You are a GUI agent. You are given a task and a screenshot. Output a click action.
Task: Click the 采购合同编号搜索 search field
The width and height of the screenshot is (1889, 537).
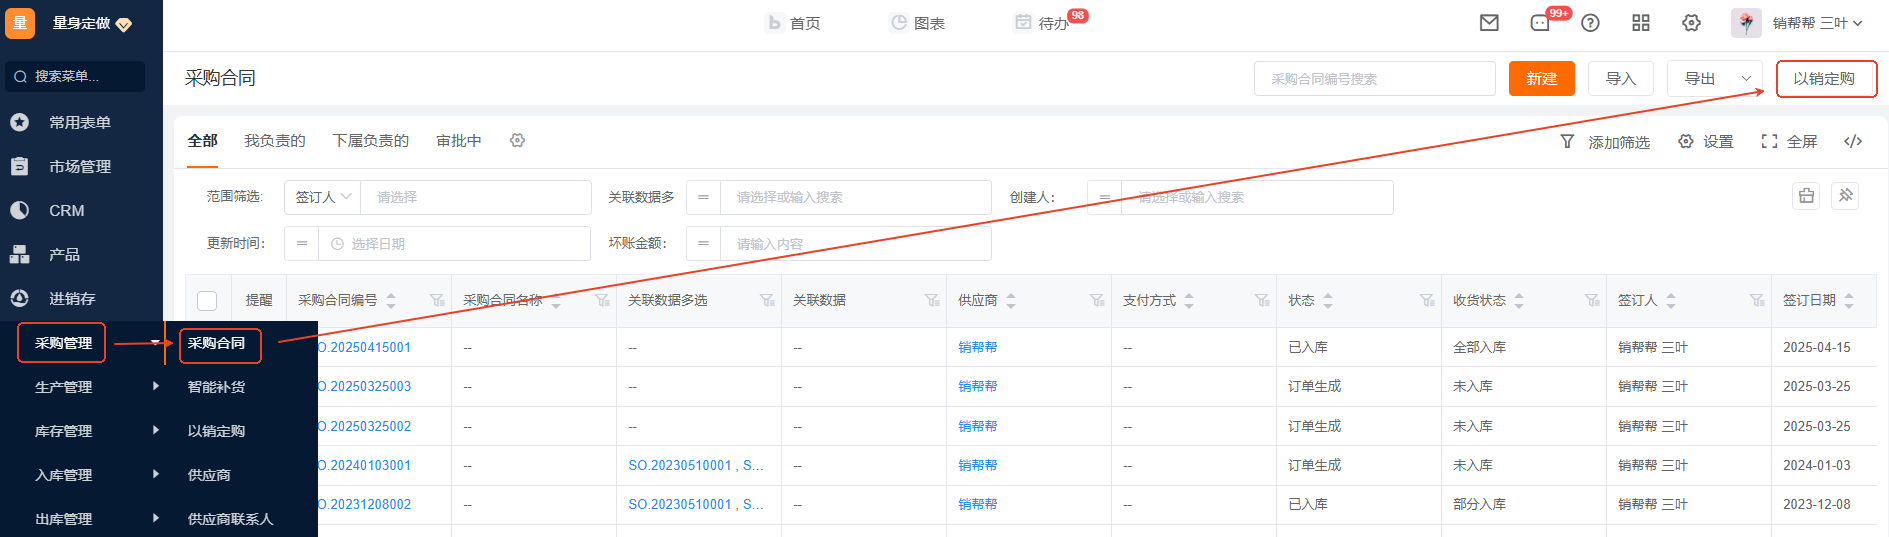coord(1374,79)
